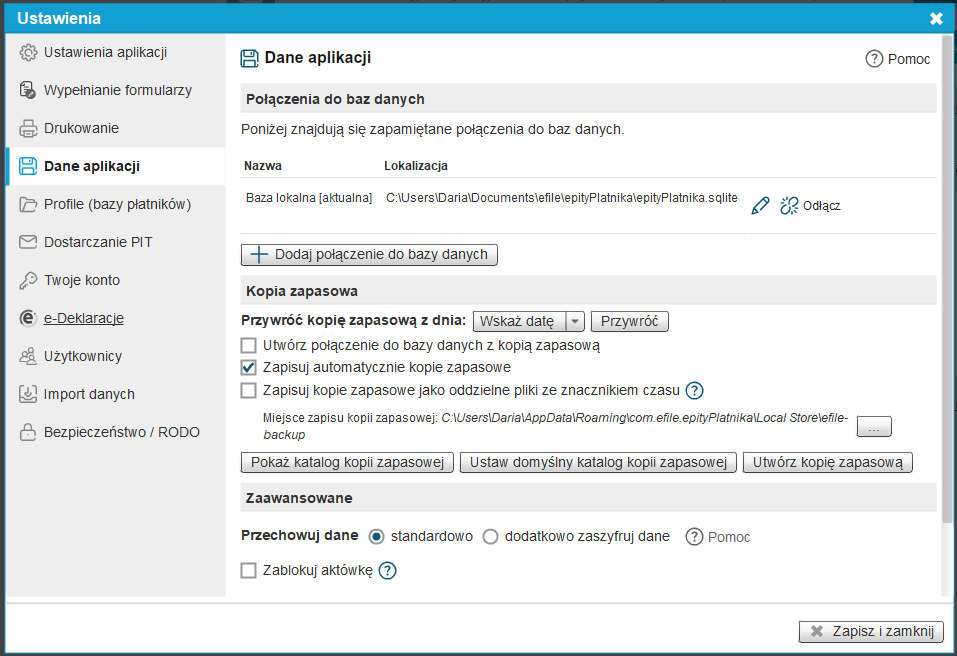Click help icon beside timestamp backup option
957x656 pixels.
tap(695, 390)
